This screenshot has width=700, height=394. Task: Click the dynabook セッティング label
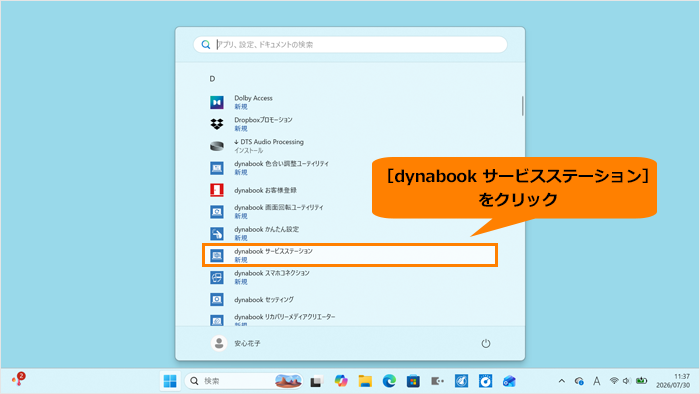264,300
